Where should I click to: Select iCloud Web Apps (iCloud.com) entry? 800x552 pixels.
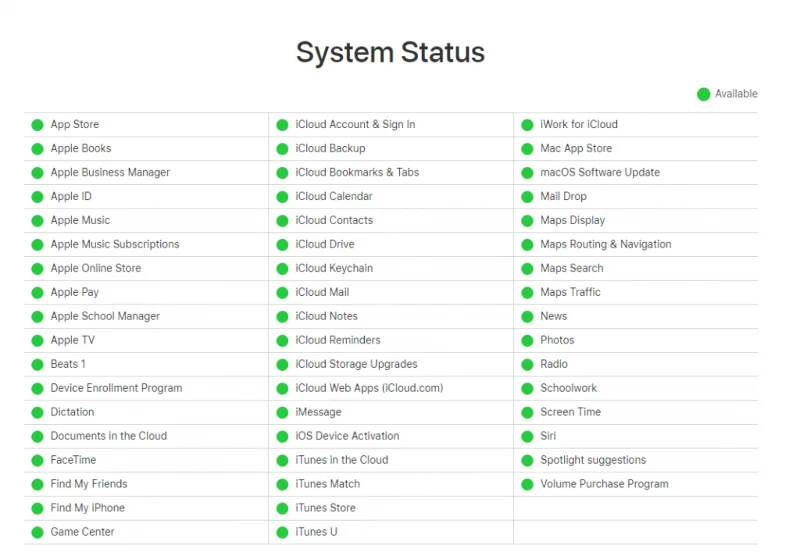click(x=369, y=388)
